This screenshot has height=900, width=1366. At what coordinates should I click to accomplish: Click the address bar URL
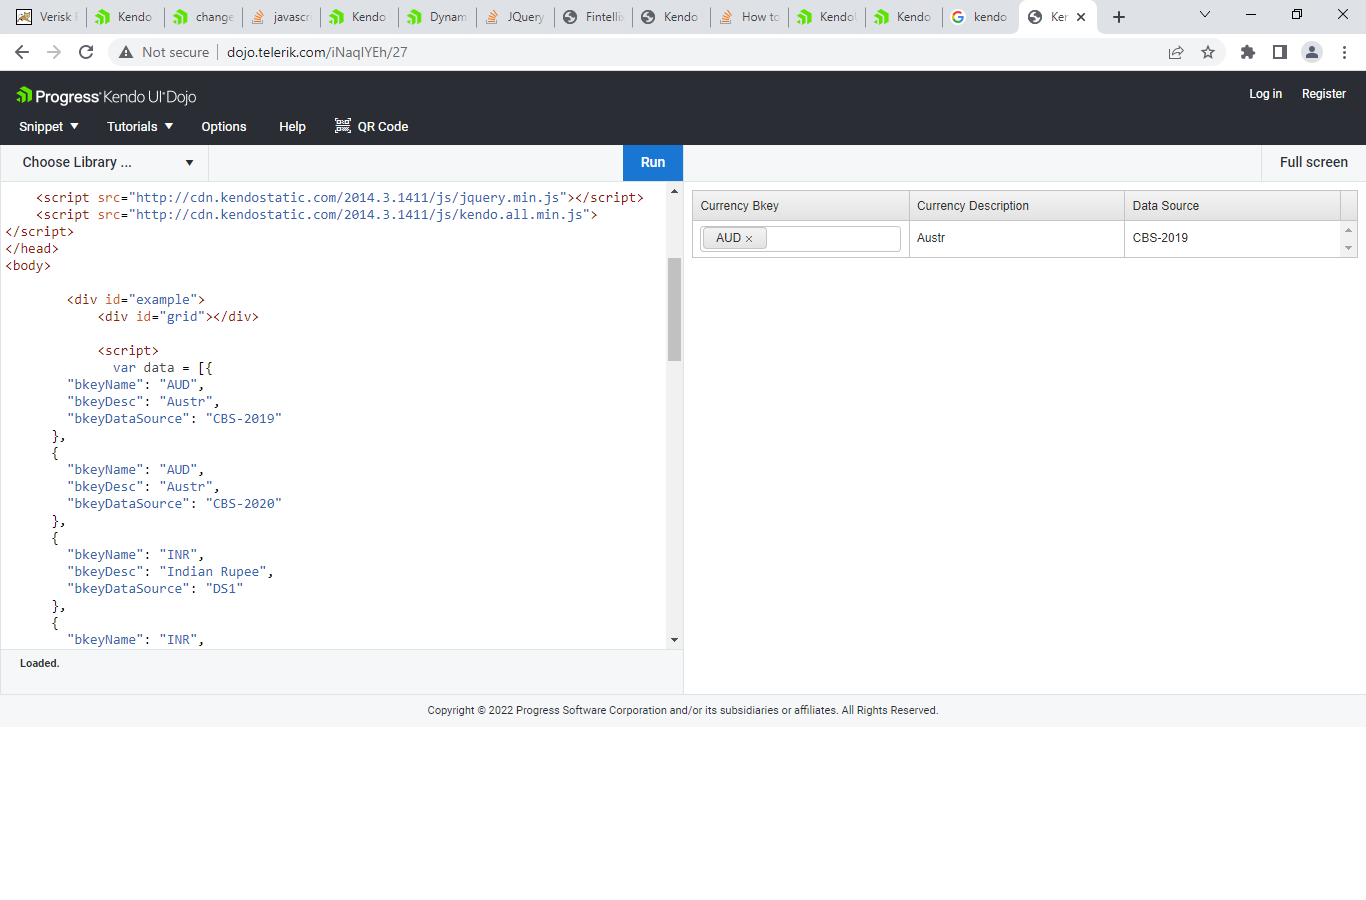317,52
